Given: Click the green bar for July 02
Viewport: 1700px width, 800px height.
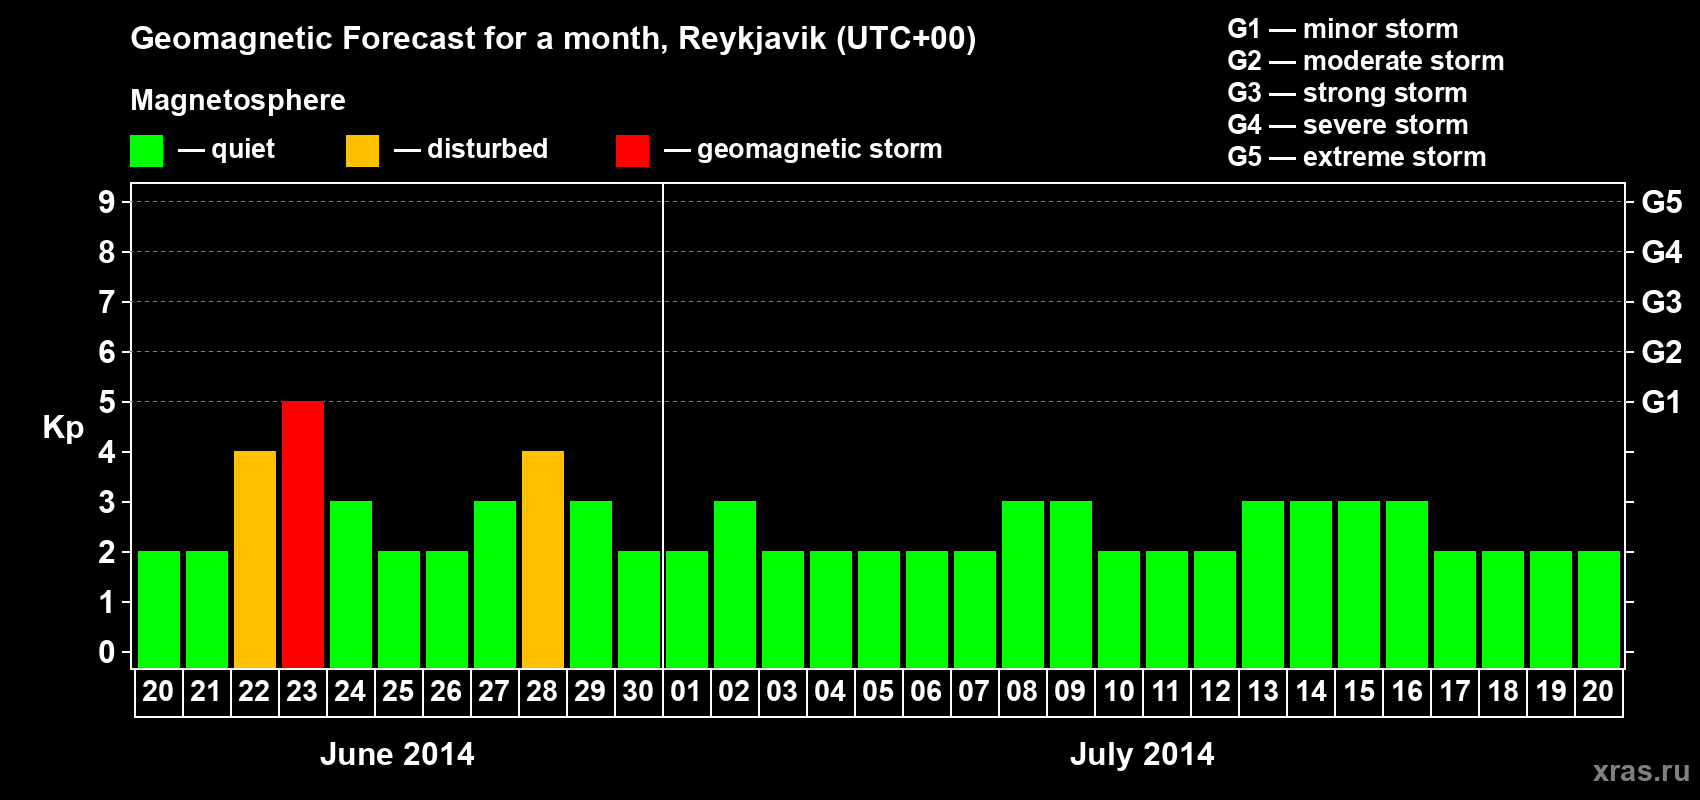Looking at the screenshot, I should [735, 585].
